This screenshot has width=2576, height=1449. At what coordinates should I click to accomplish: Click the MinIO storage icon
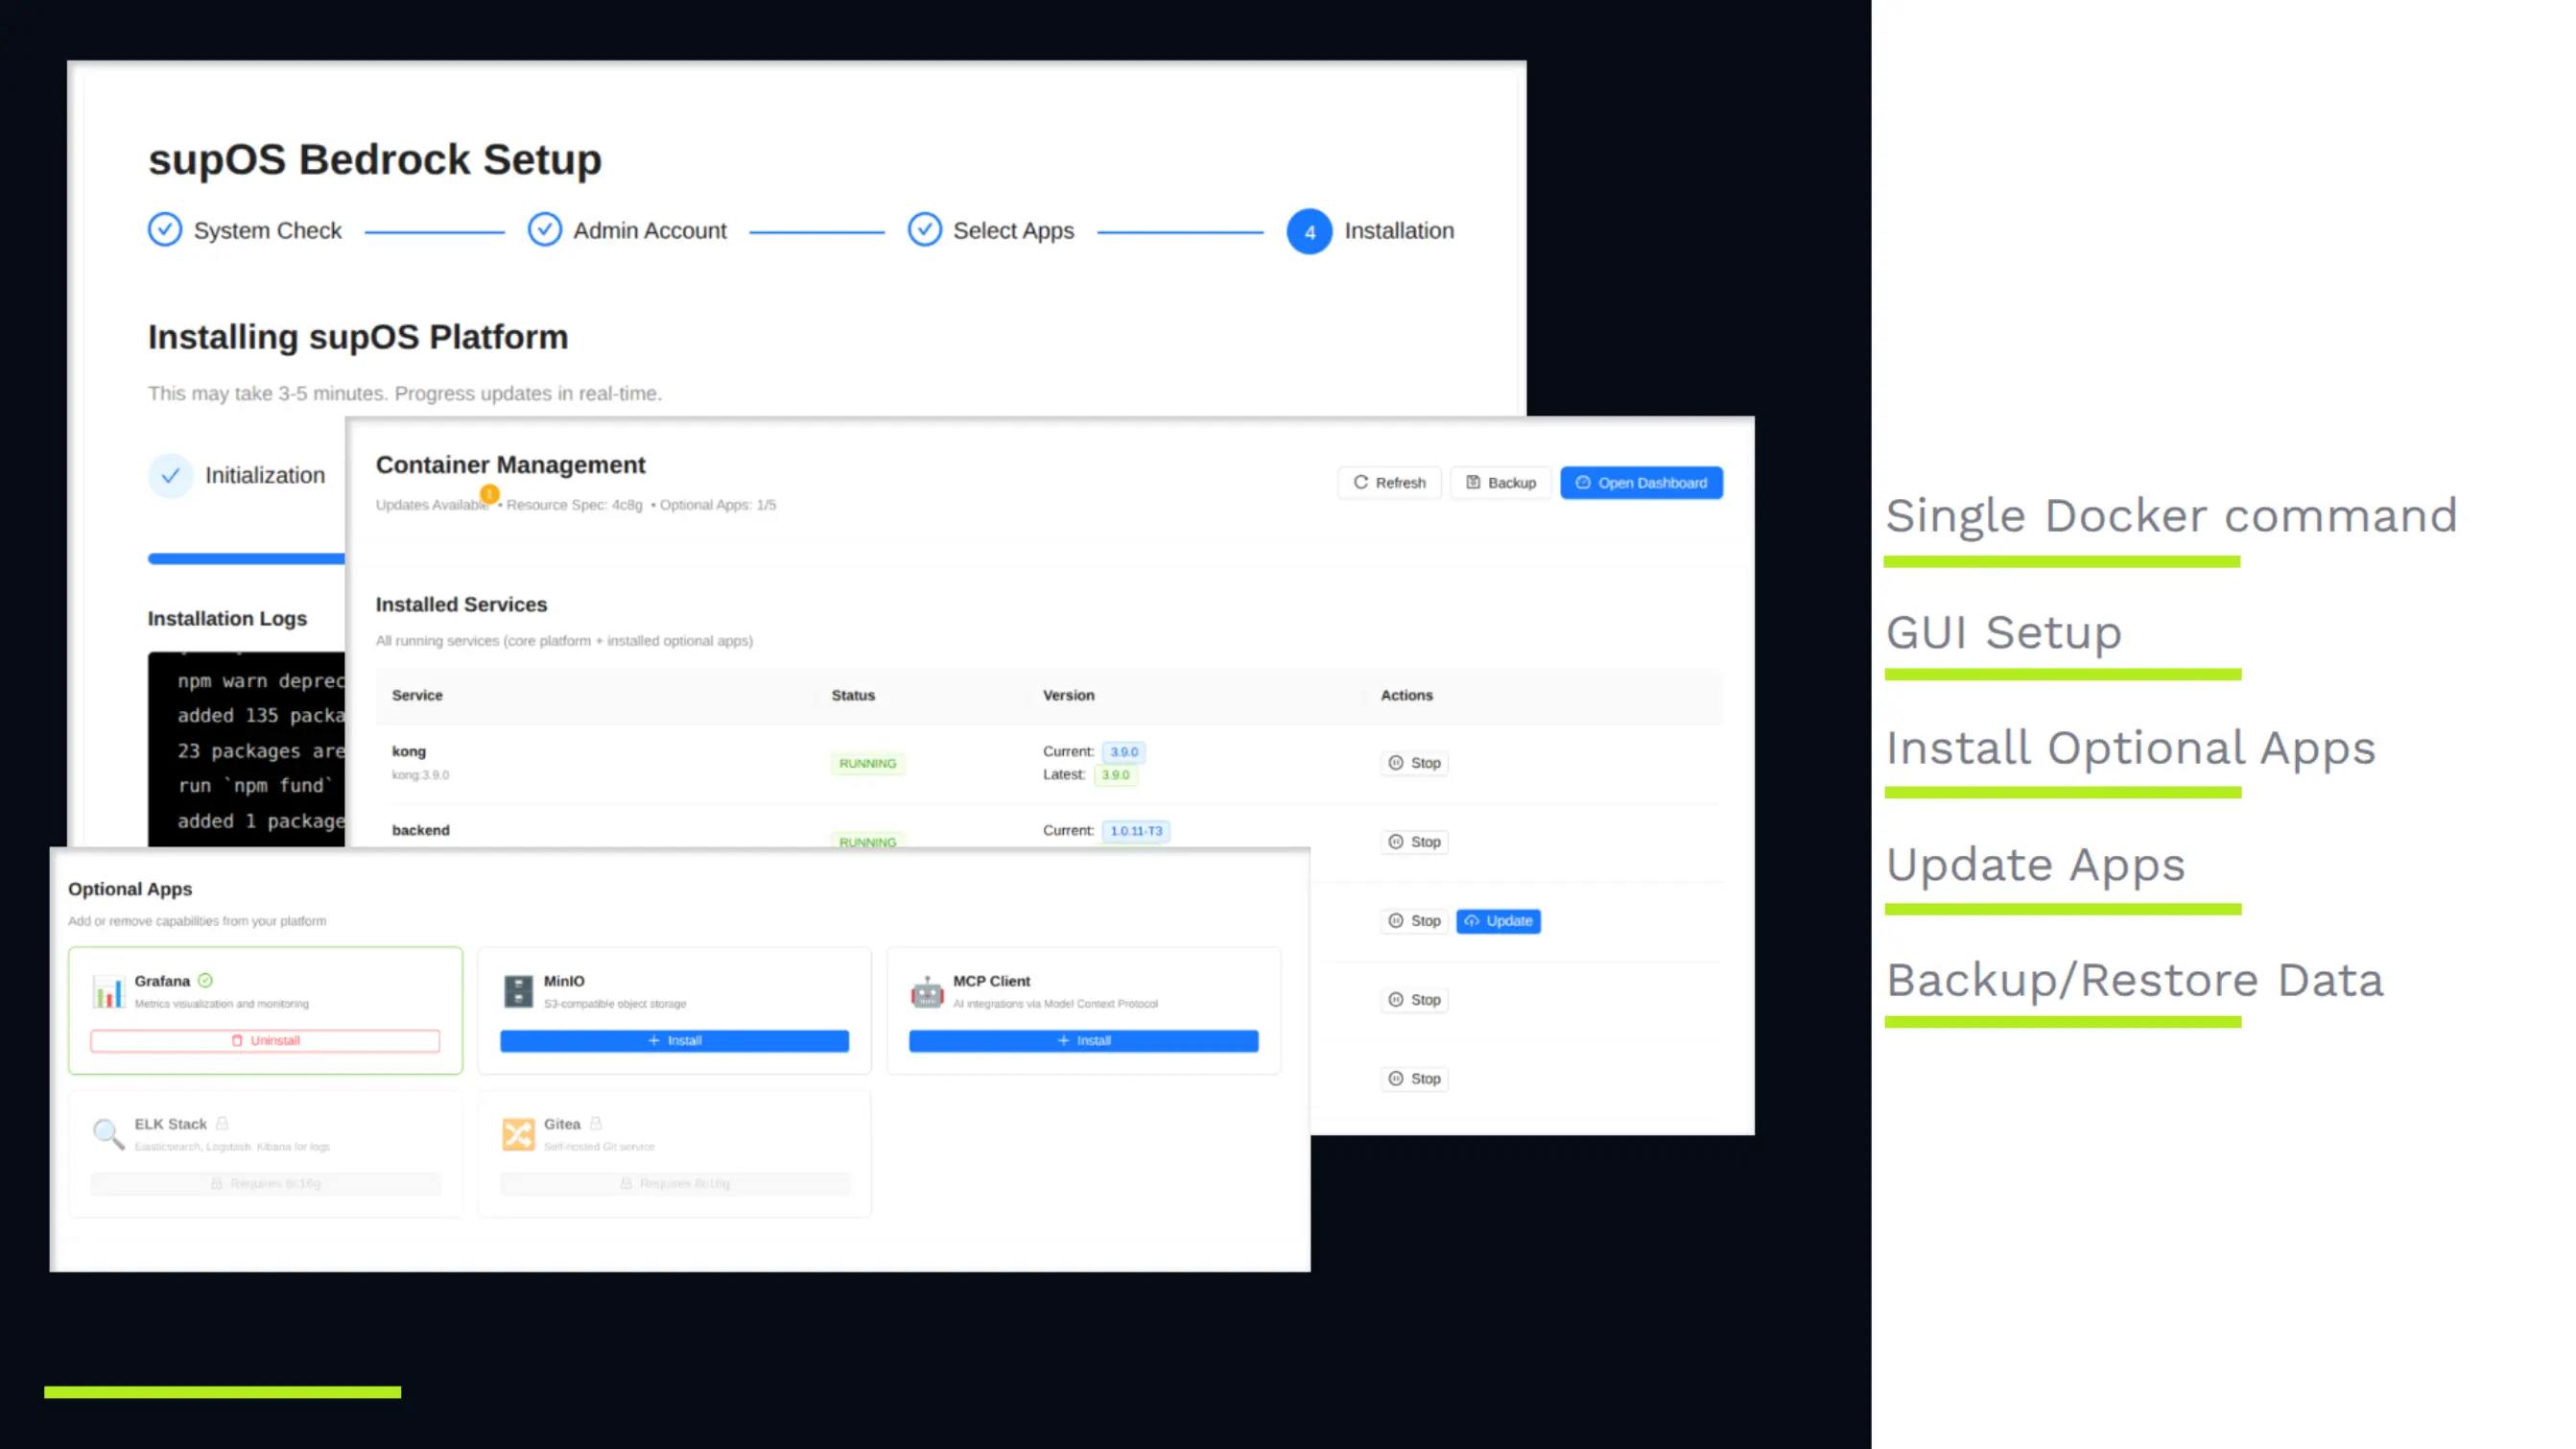pos(518,991)
